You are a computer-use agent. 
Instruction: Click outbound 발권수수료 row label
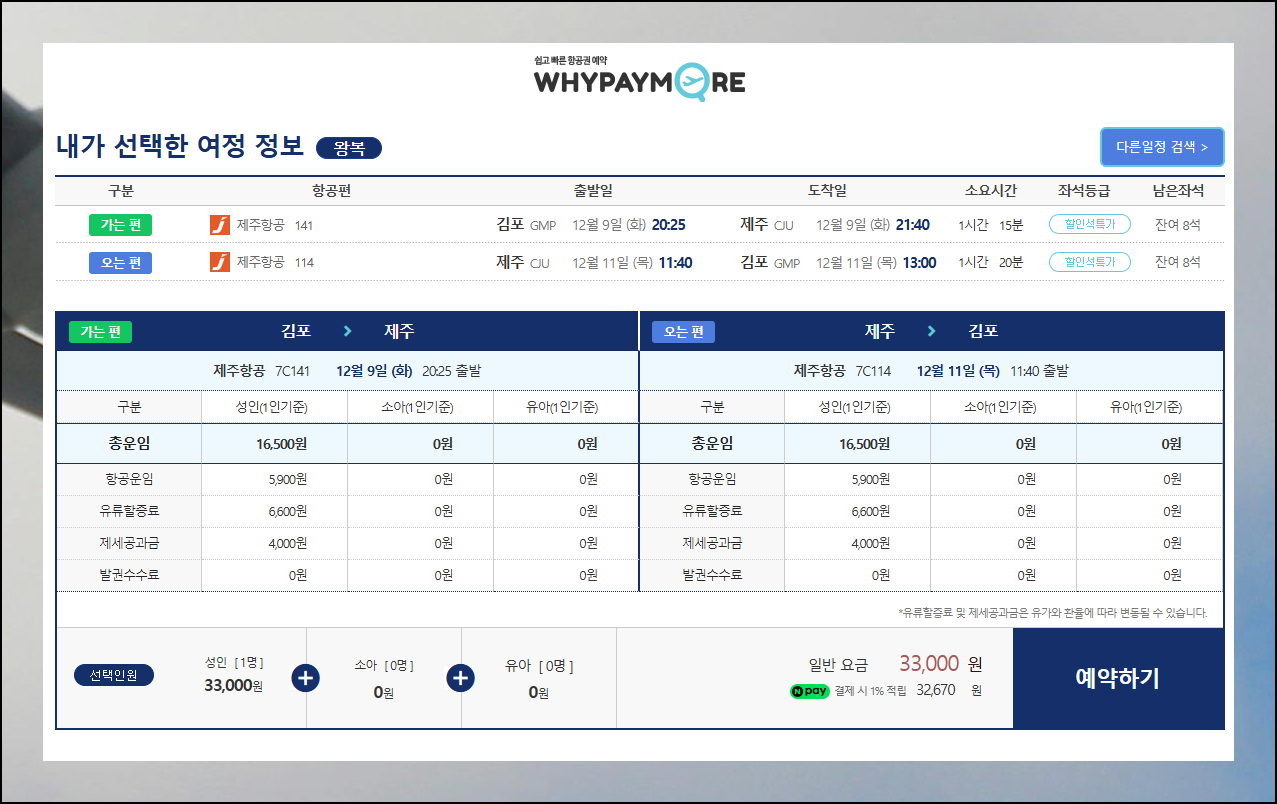[x=129, y=575]
